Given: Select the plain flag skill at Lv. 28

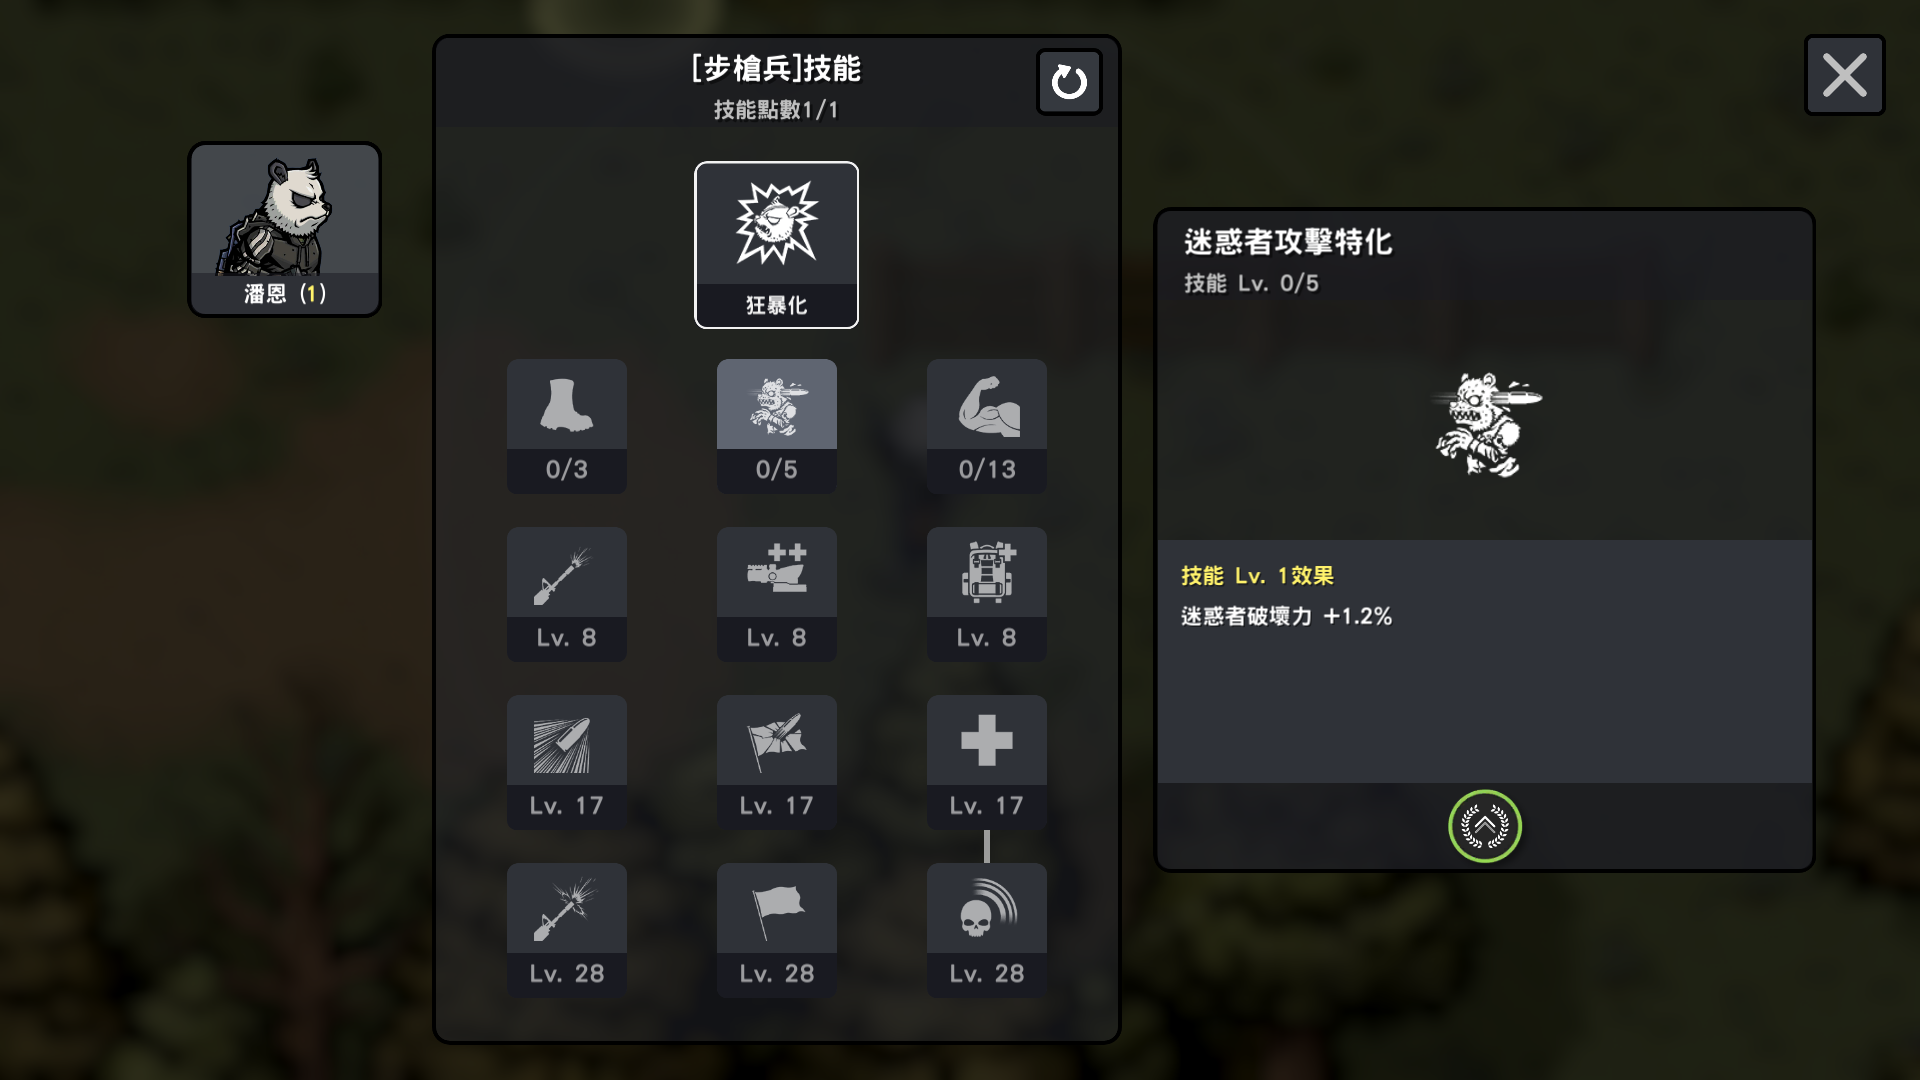Looking at the screenshot, I should pos(777,930).
